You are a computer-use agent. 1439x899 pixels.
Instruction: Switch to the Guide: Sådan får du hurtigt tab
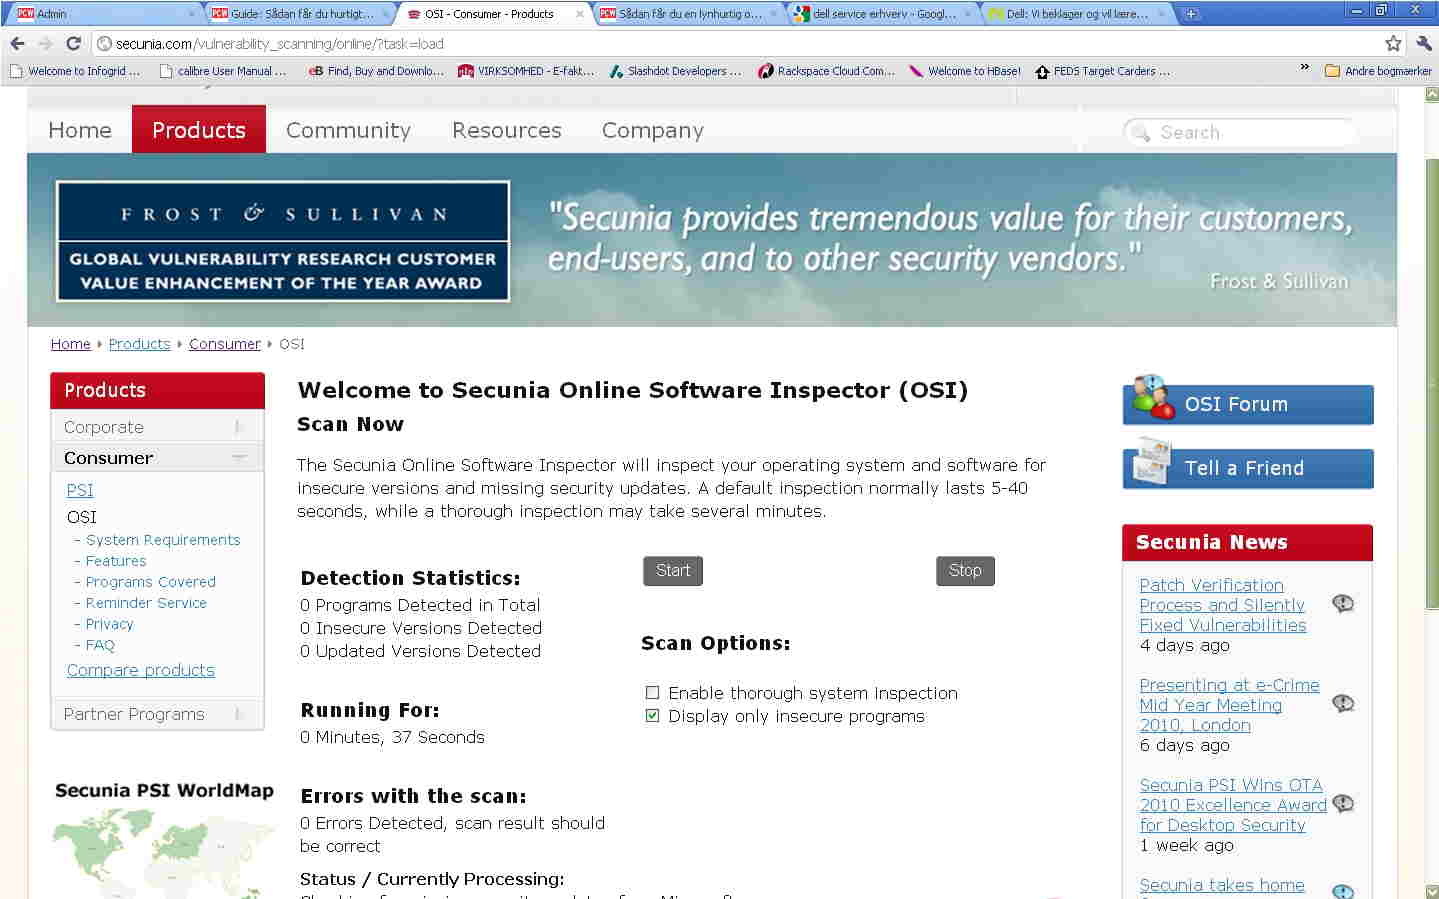(x=300, y=14)
